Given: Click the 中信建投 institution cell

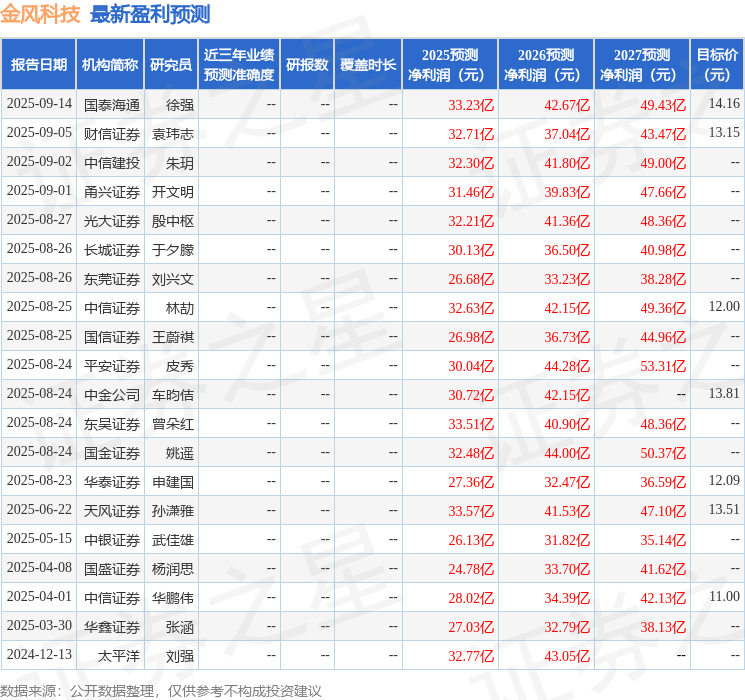Looking at the screenshot, I should coord(112,163).
